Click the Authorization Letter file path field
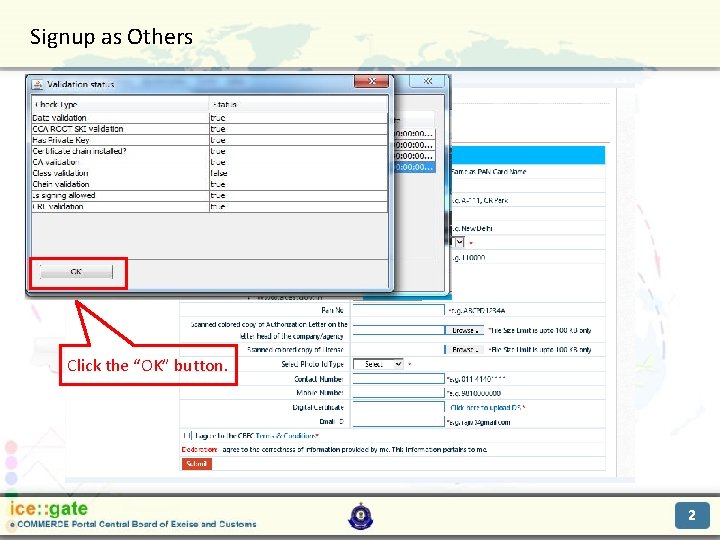This screenshot has height=540, width=720. pos(398,330)
